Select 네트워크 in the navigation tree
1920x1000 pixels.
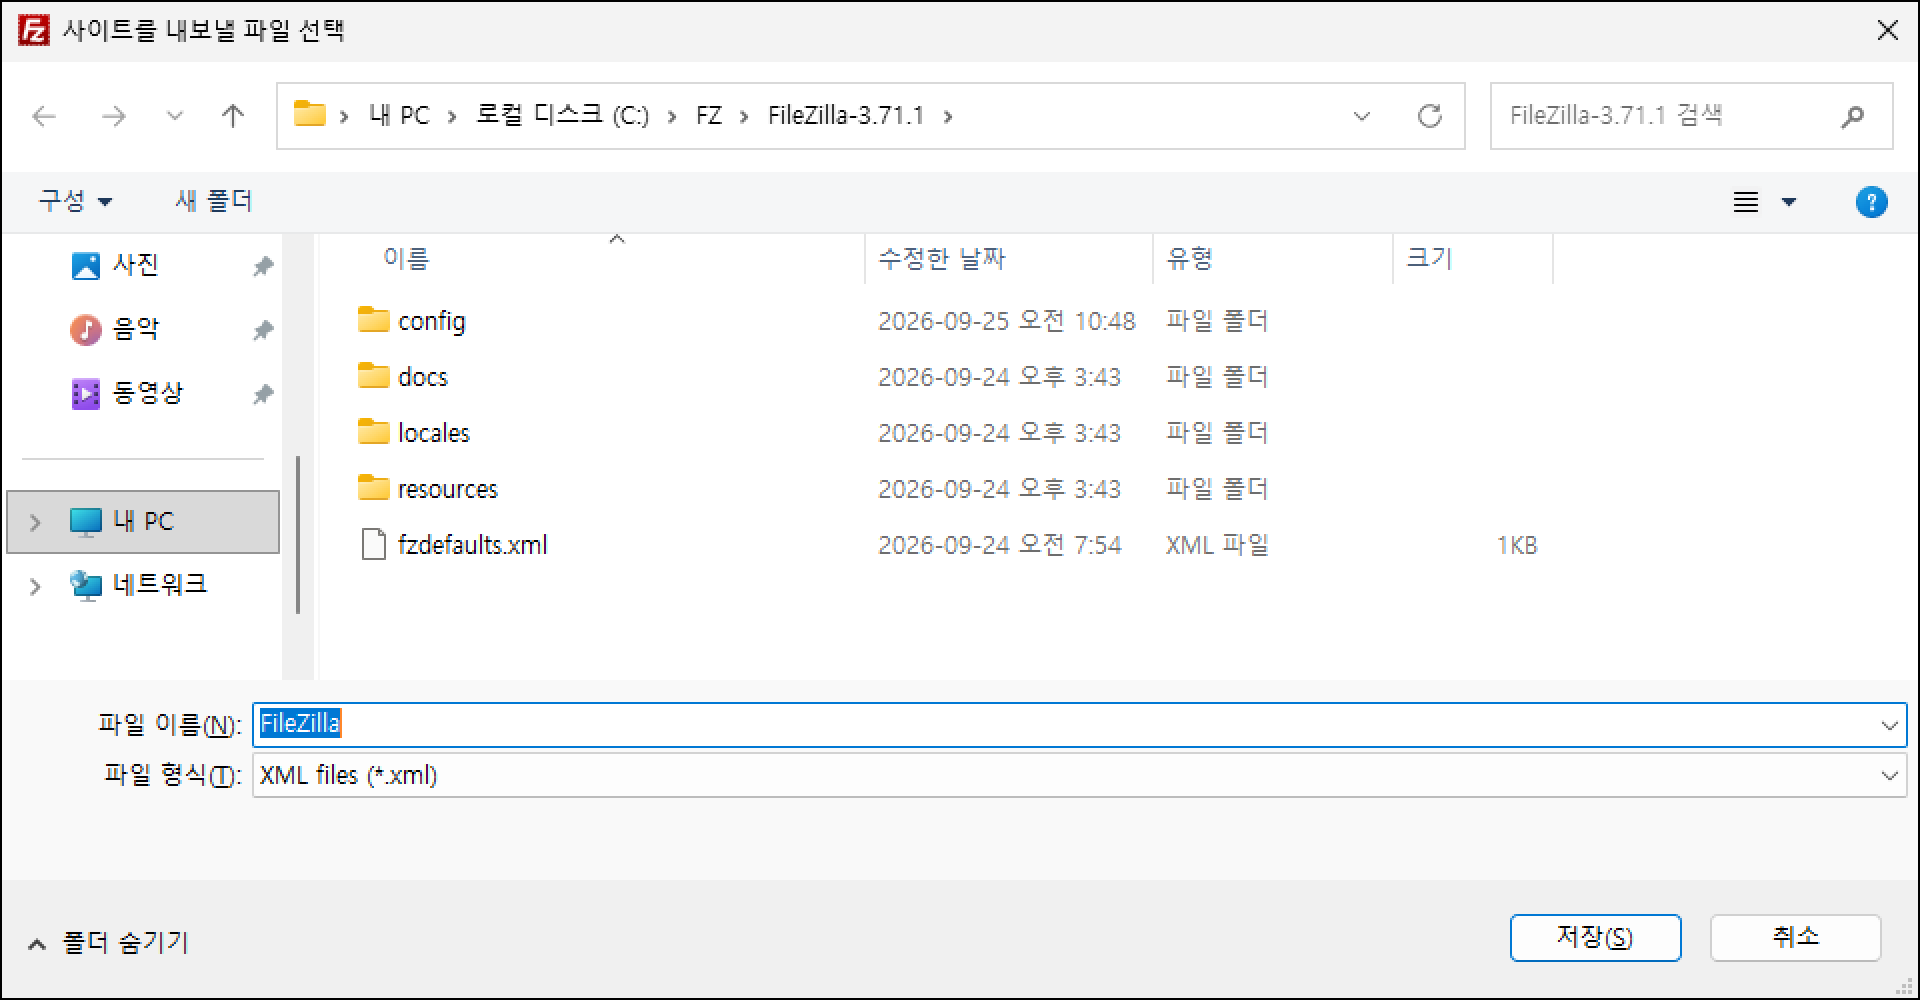click(x=160, y=584)
